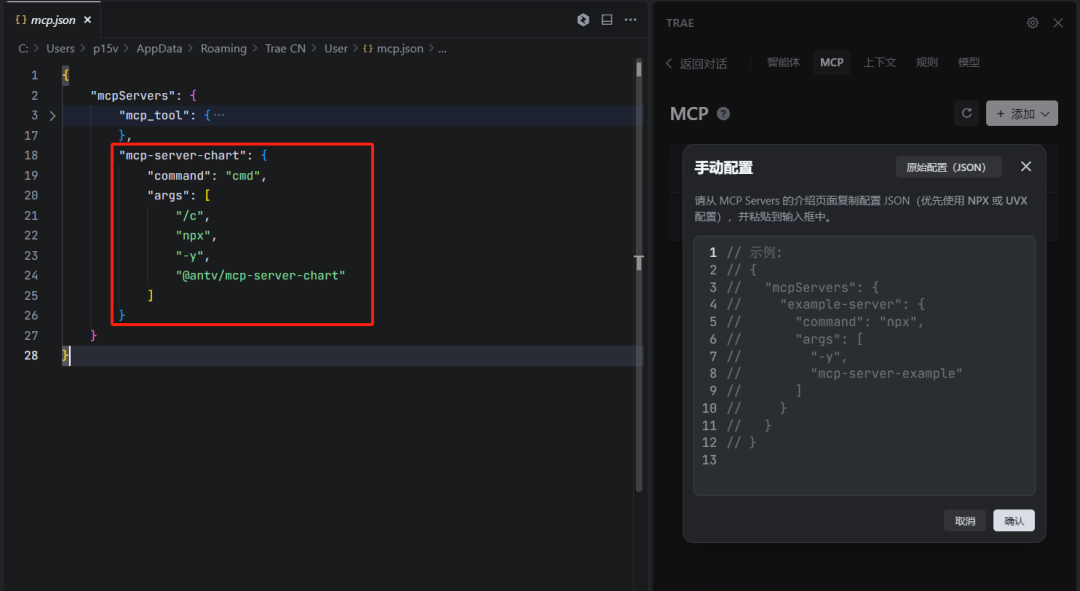Viewport: 1080px width, 591px height.
Task: Close the mcp.json editor tab
Action: click(x=87, y=20)
